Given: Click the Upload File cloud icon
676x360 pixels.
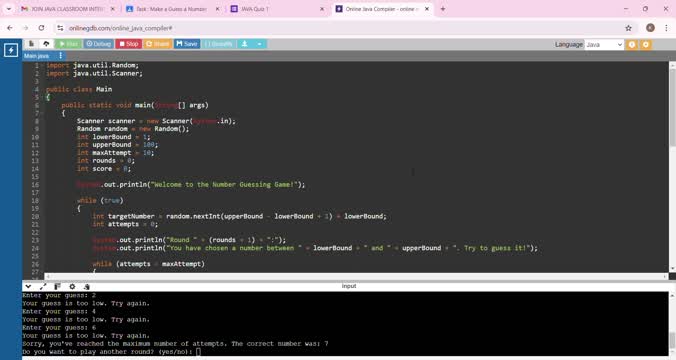Looking at the screenshot, I should 46,44.
